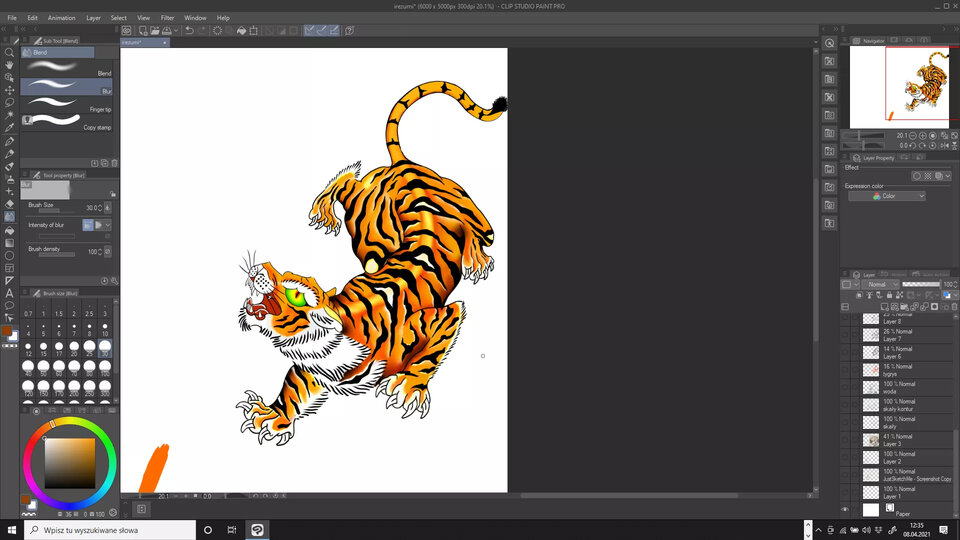The width and height of the screenshot is (960, 540).
Task: Open the Filter menu
Action: click(167, 18)
